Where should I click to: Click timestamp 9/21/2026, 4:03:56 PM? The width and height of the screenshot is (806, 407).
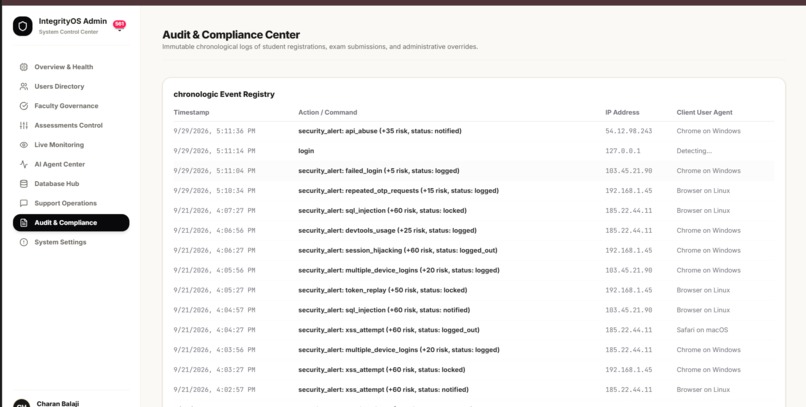coord(214,350)
